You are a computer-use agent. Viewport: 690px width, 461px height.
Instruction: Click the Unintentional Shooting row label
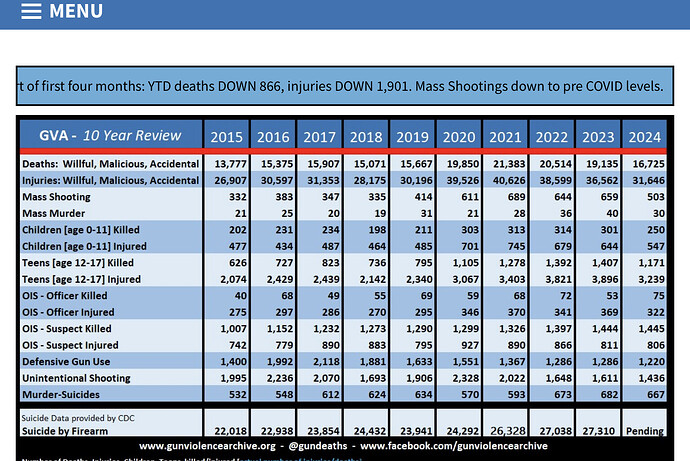(76, 378)
